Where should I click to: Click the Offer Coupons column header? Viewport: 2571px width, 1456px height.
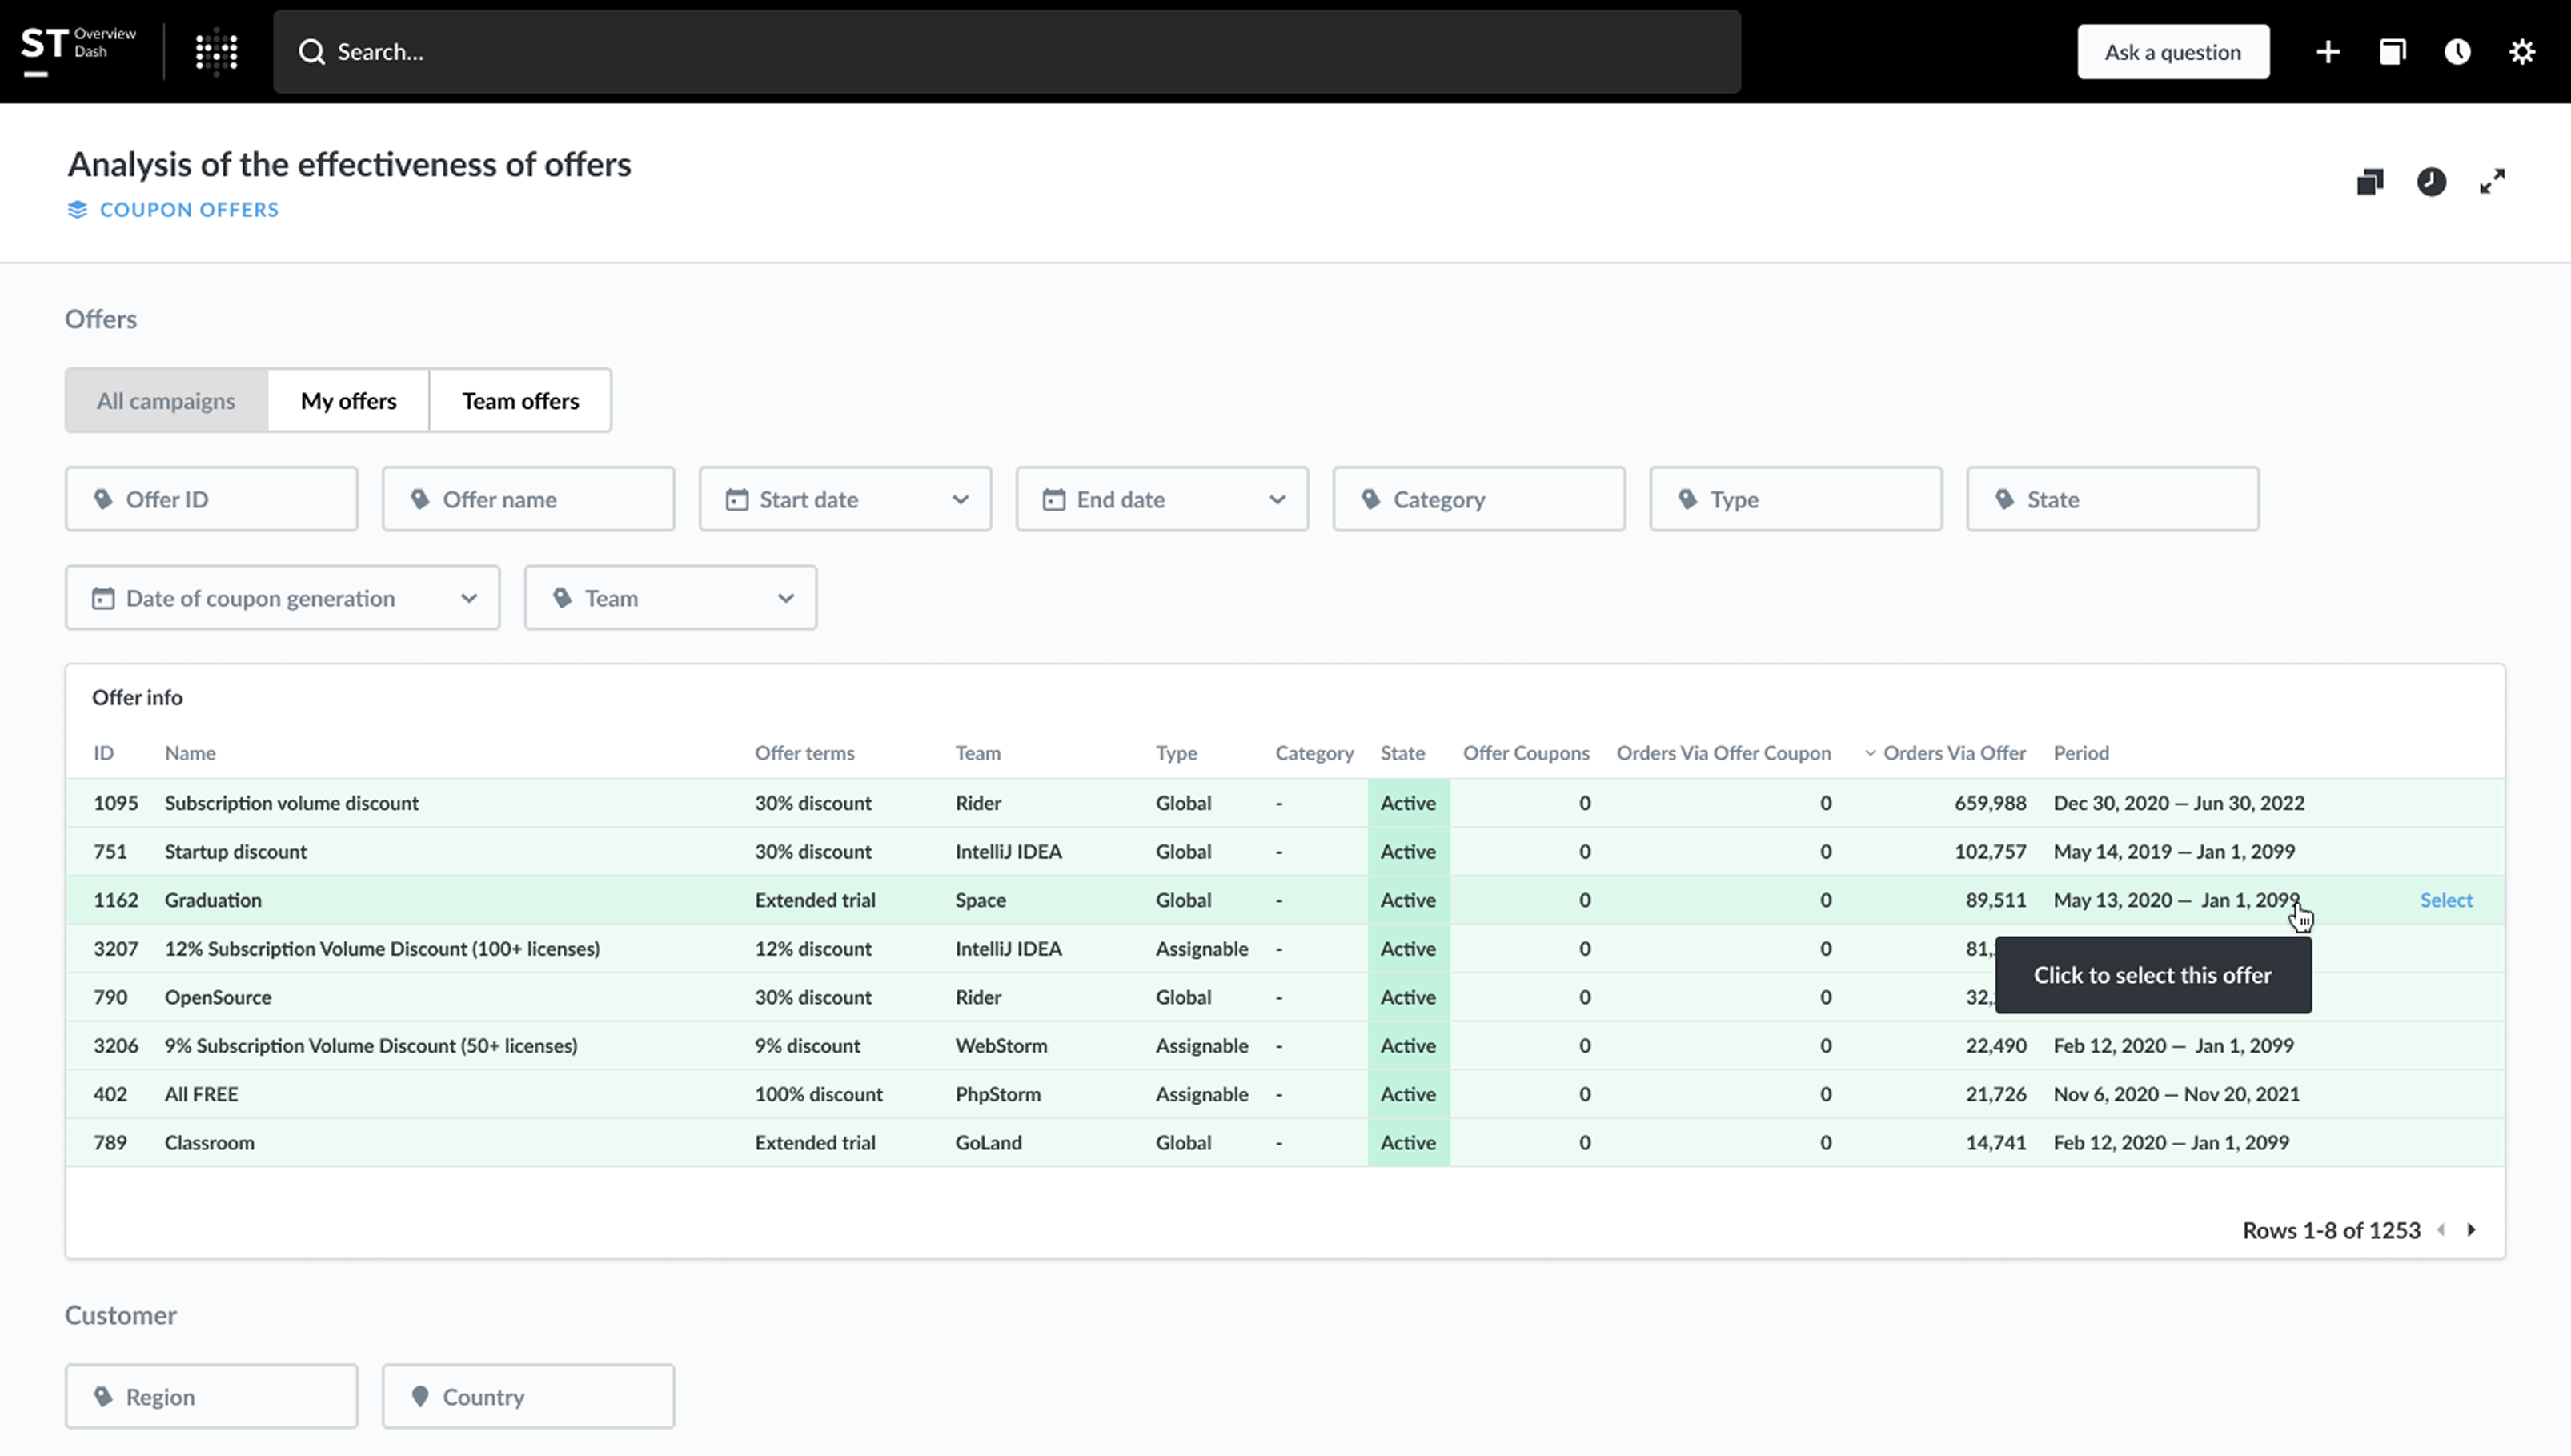pyautogui.click(x=1526, y=753)
